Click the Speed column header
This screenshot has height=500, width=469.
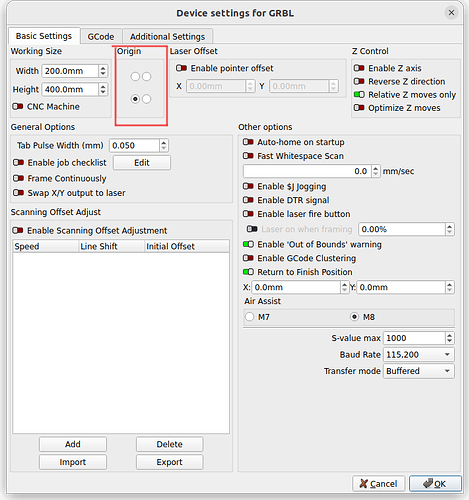(x=46, y=246)
